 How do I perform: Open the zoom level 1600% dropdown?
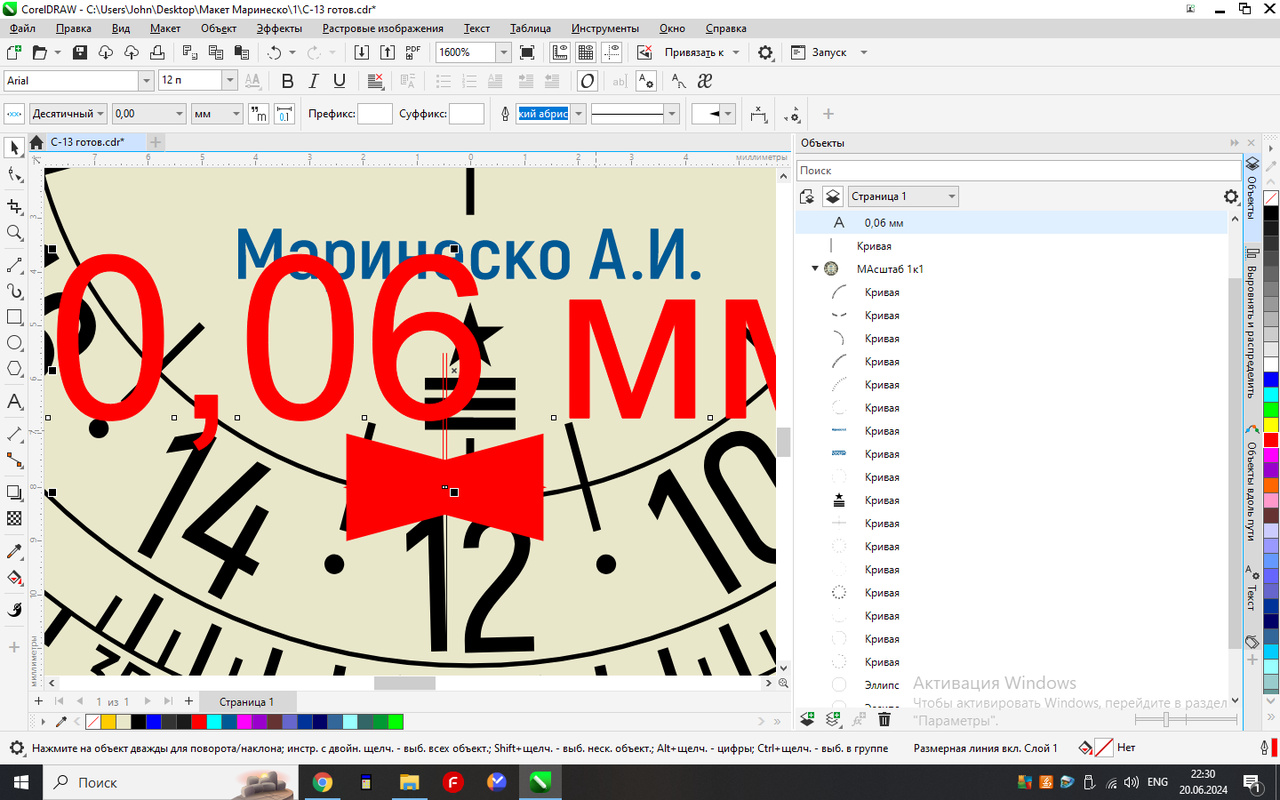(503, 53)
